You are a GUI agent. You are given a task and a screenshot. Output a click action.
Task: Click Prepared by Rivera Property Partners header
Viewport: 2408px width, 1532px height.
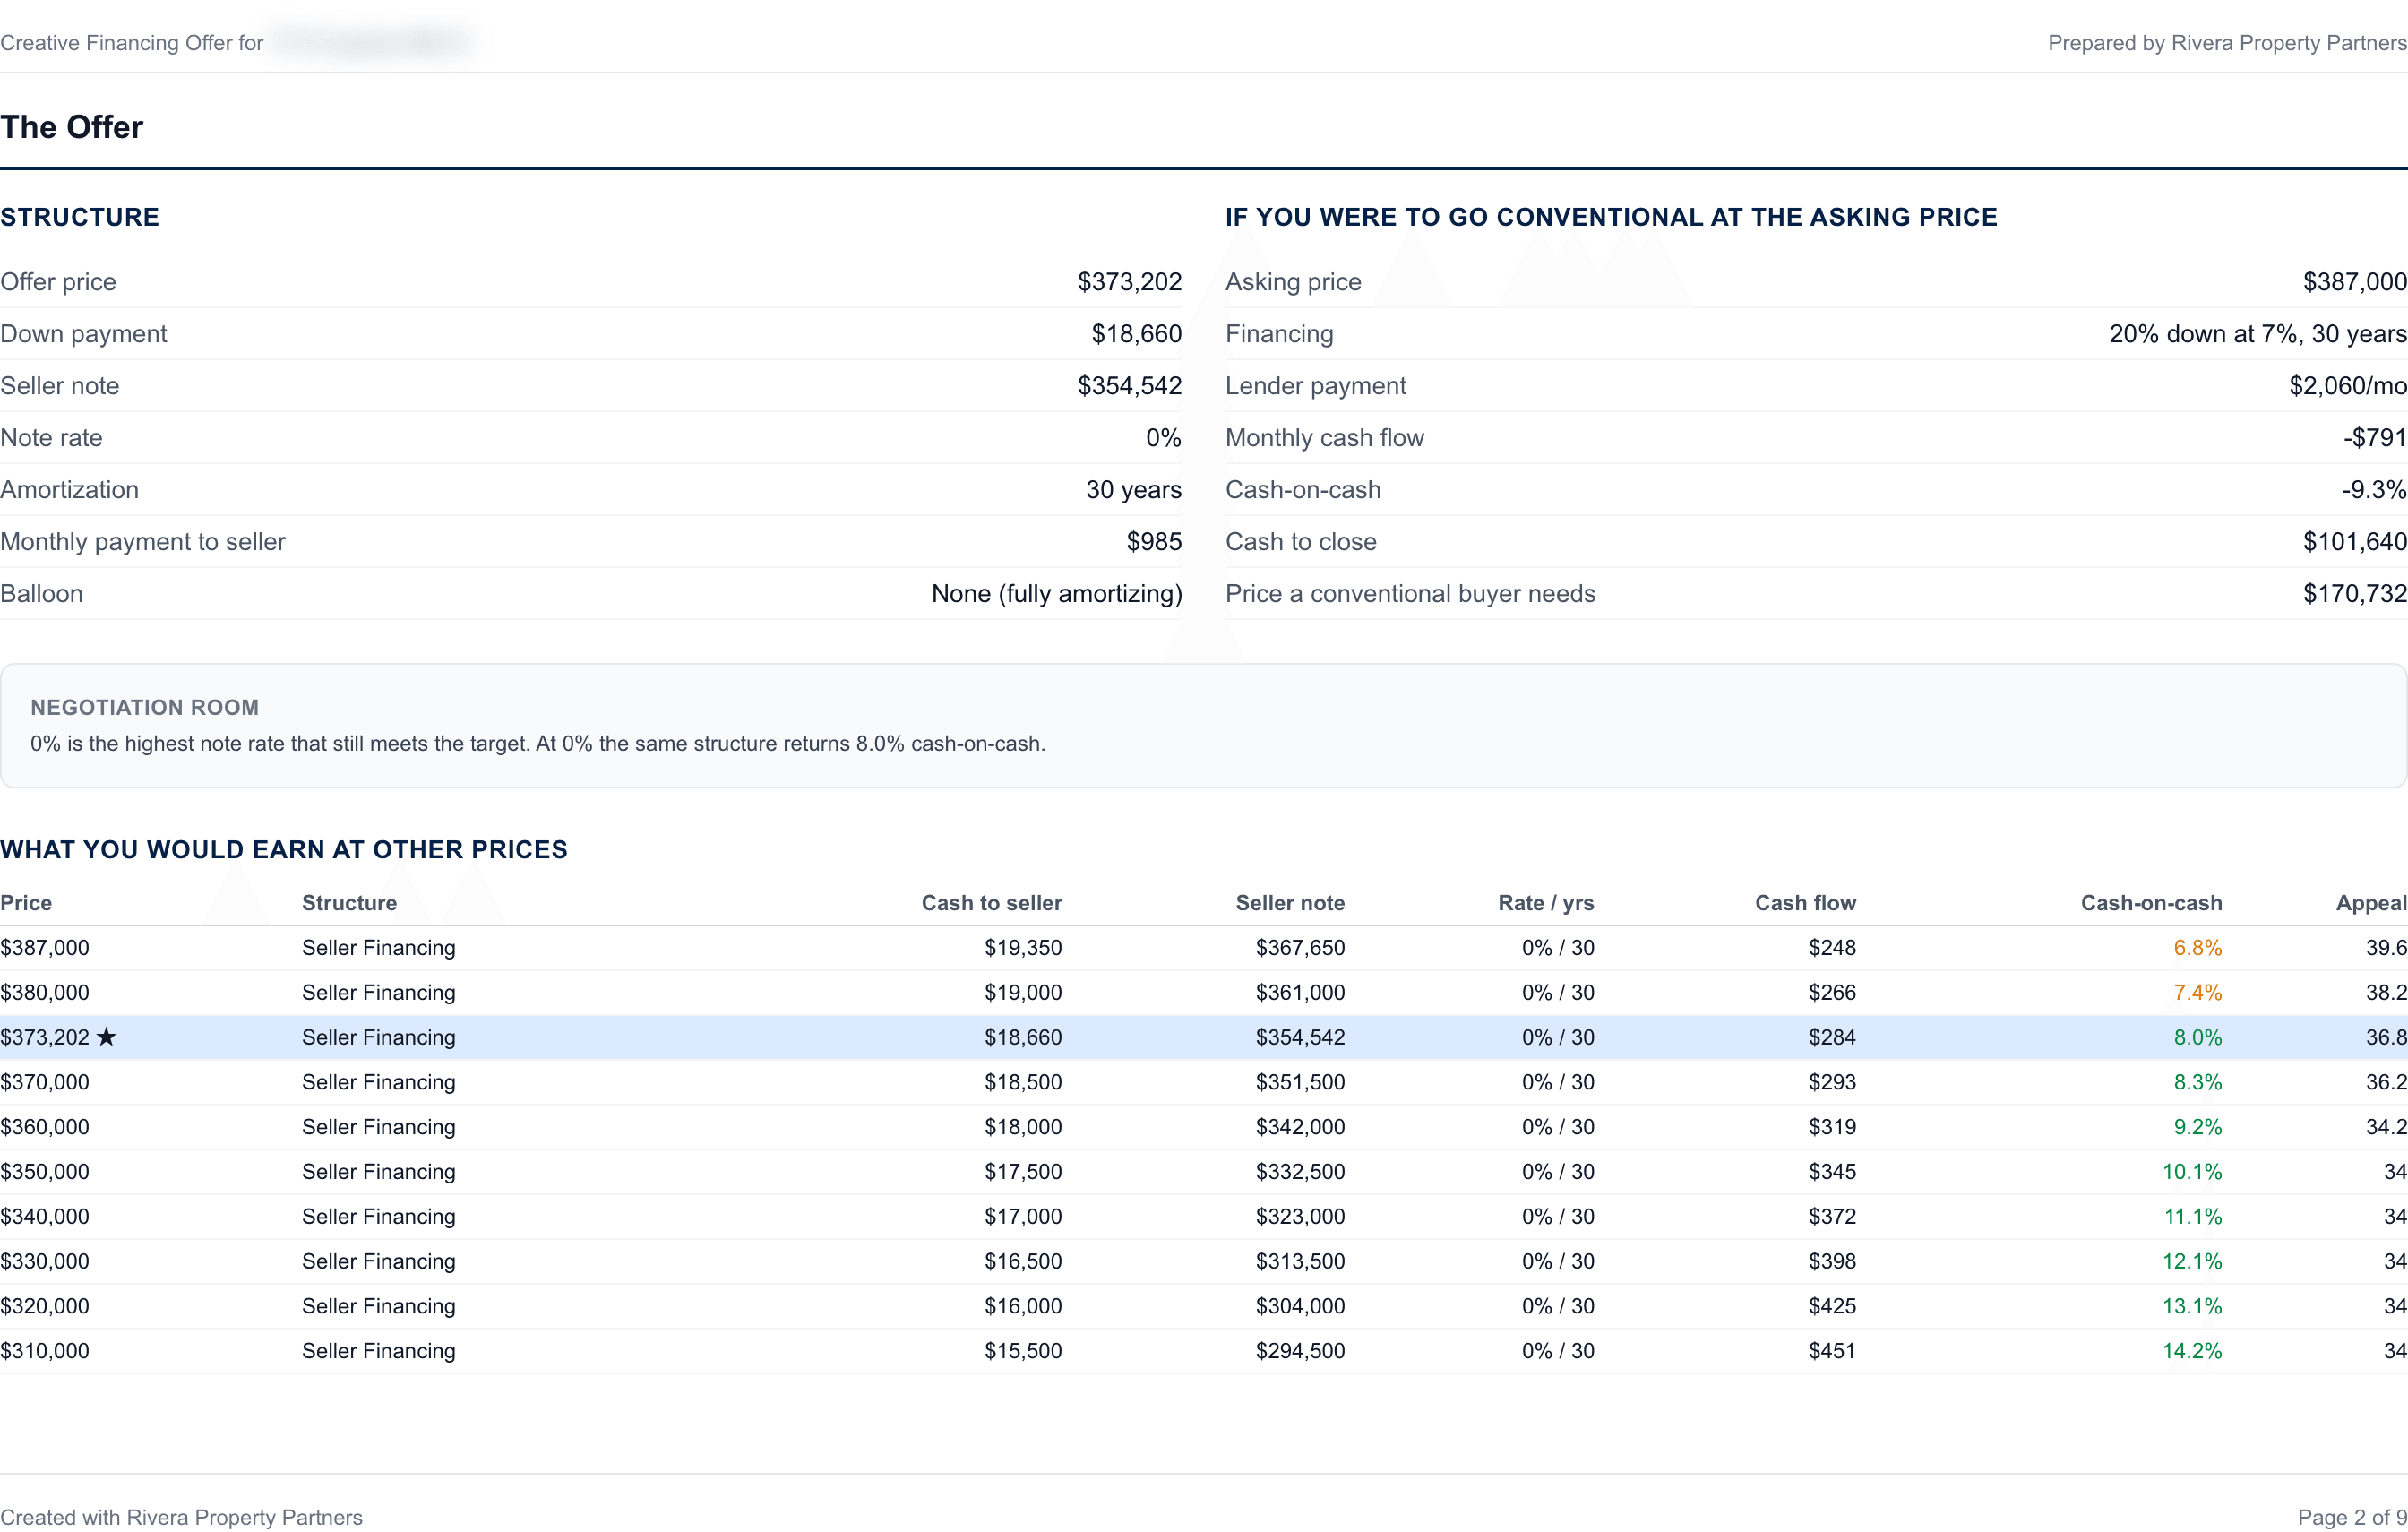(x=2227, y=43)
